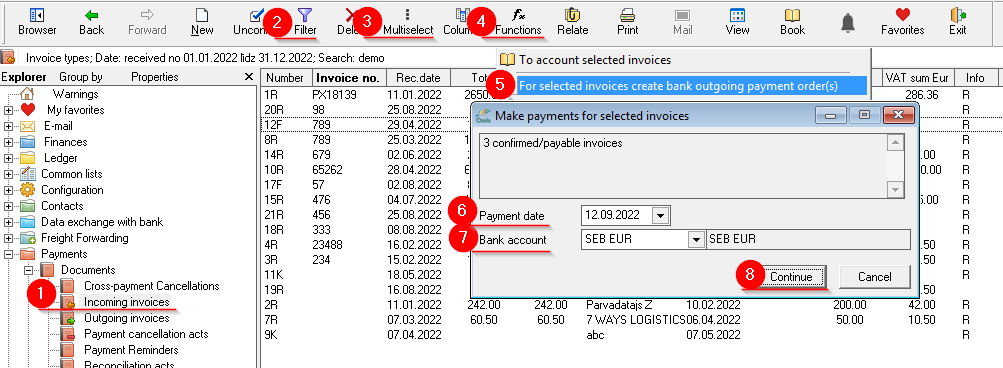Click the Multiselect toolbar button
This screenshot has height=368, width=1003.
(408, 21)
